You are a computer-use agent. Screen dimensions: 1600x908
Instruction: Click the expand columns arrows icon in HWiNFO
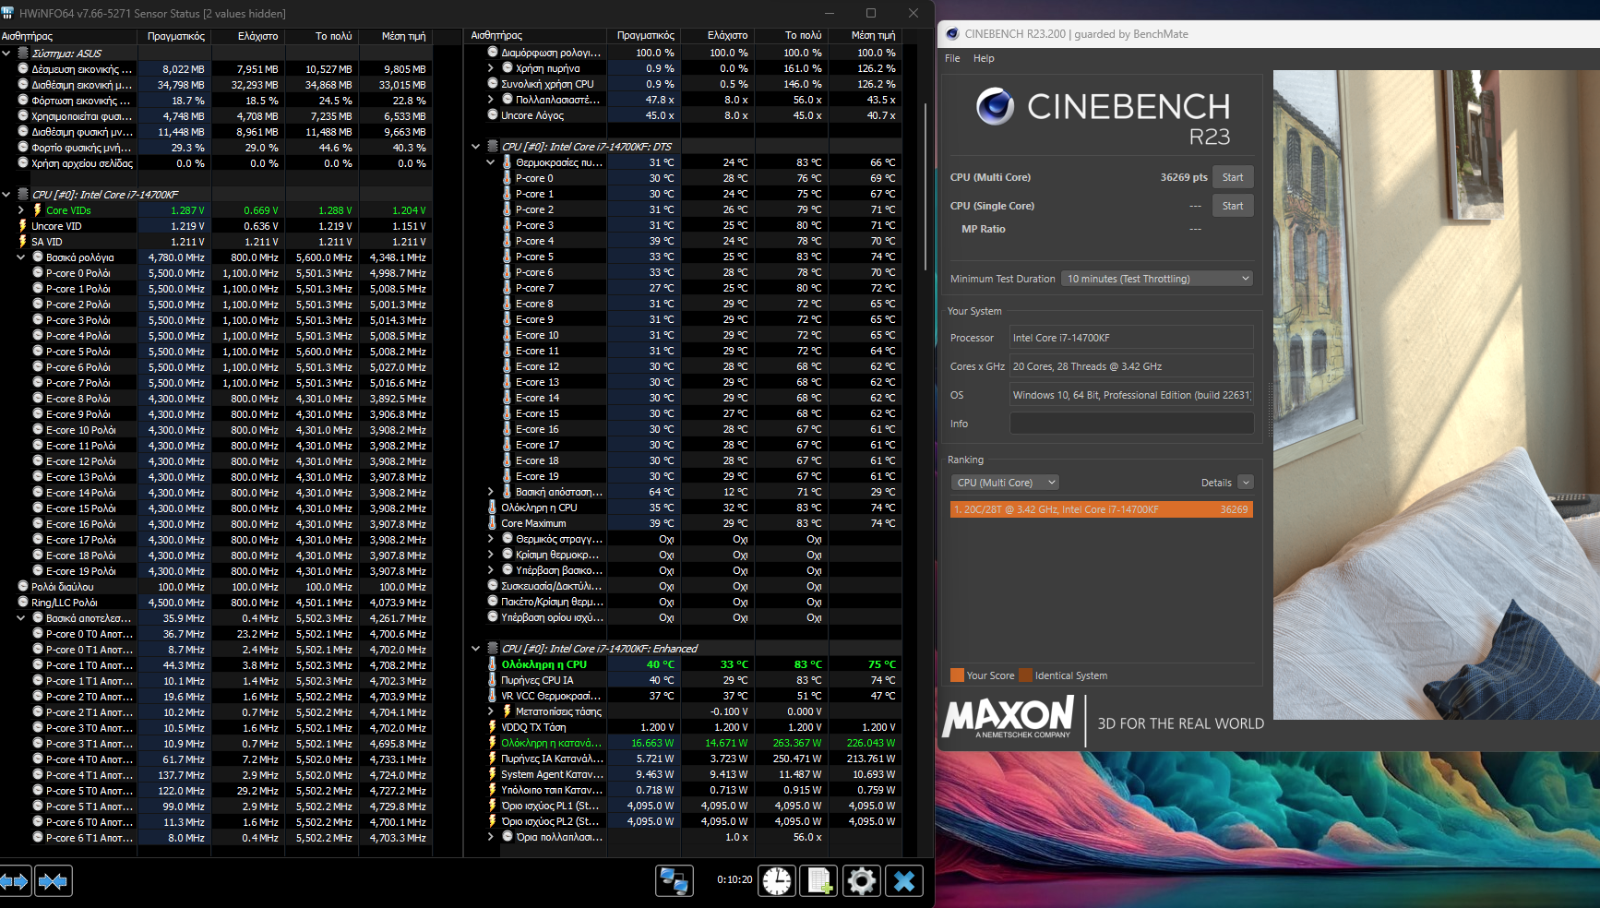(15, 881)
